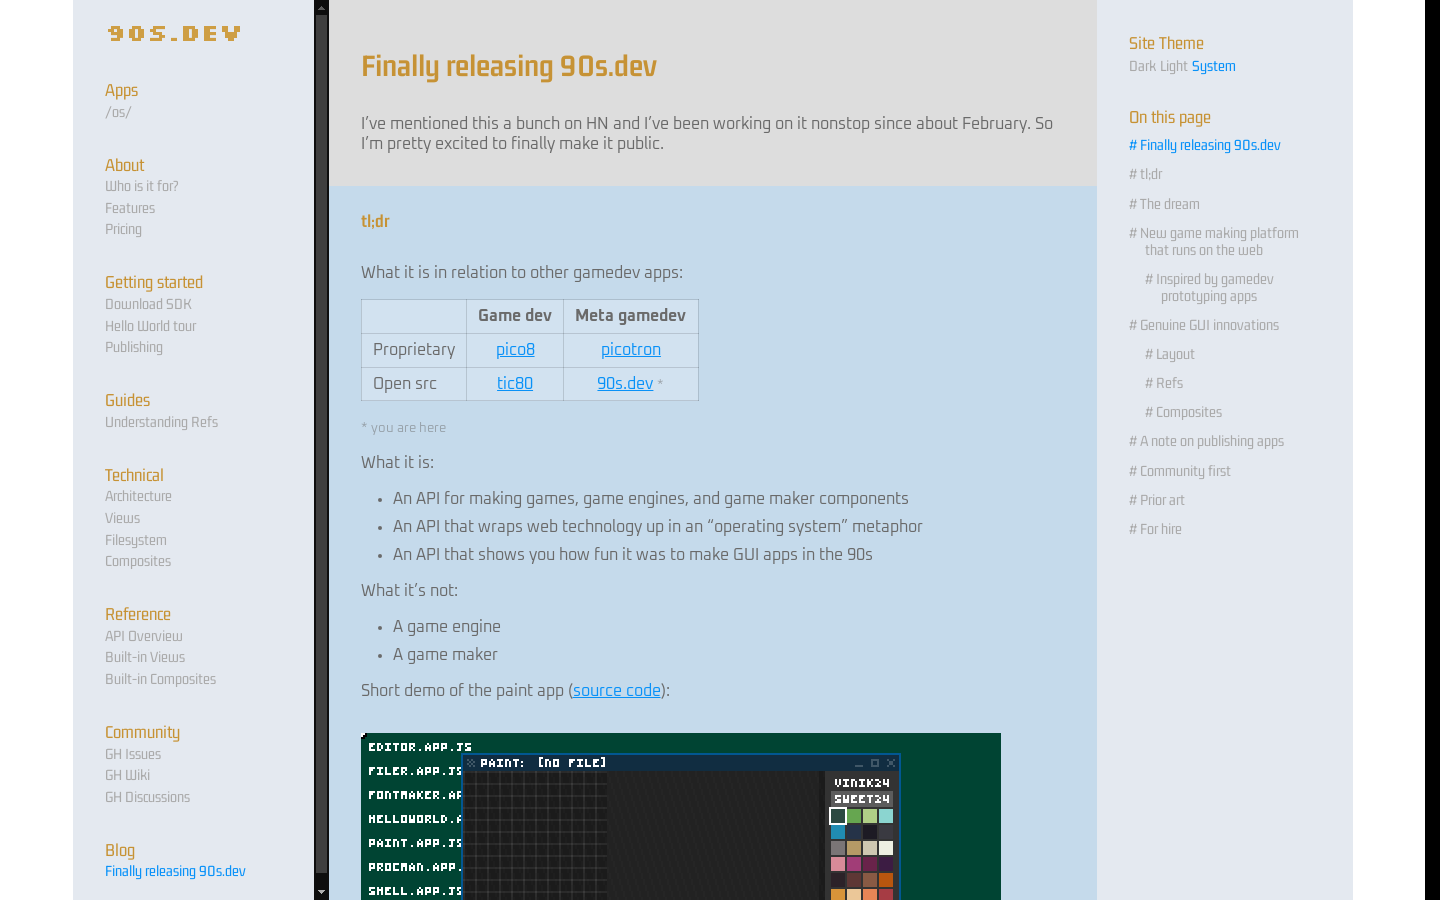This screenshot has height=900, width=1440.
Task: Open the Filesystem page
Action: pyautogui.click(x=136, y=540)
